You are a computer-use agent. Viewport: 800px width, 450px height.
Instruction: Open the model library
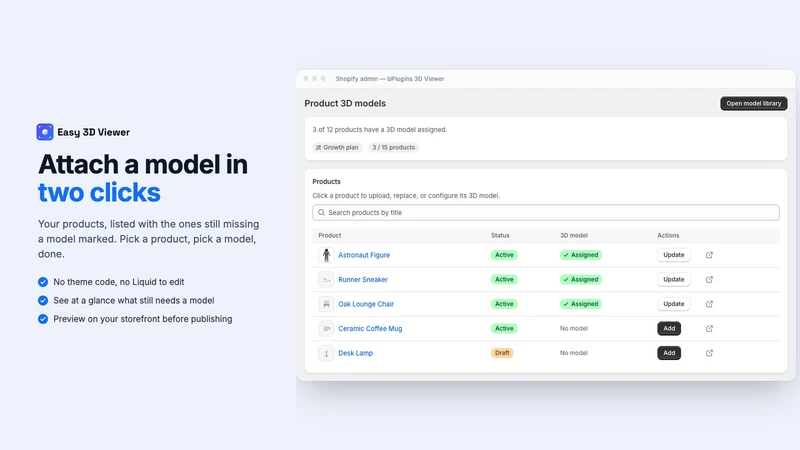(x=754, y=104)
